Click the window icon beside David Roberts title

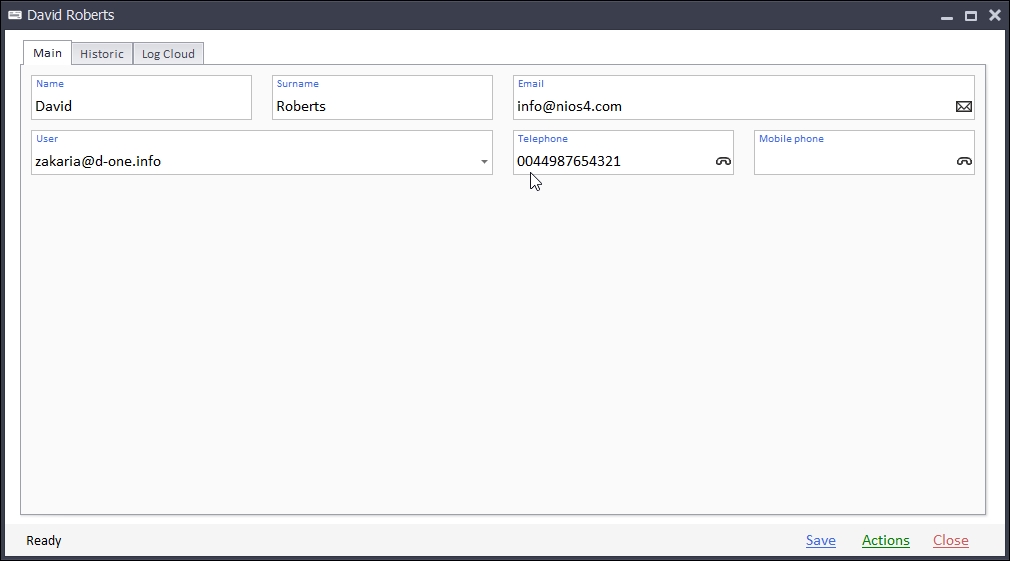pyautogui.click(x=15, y=16)
